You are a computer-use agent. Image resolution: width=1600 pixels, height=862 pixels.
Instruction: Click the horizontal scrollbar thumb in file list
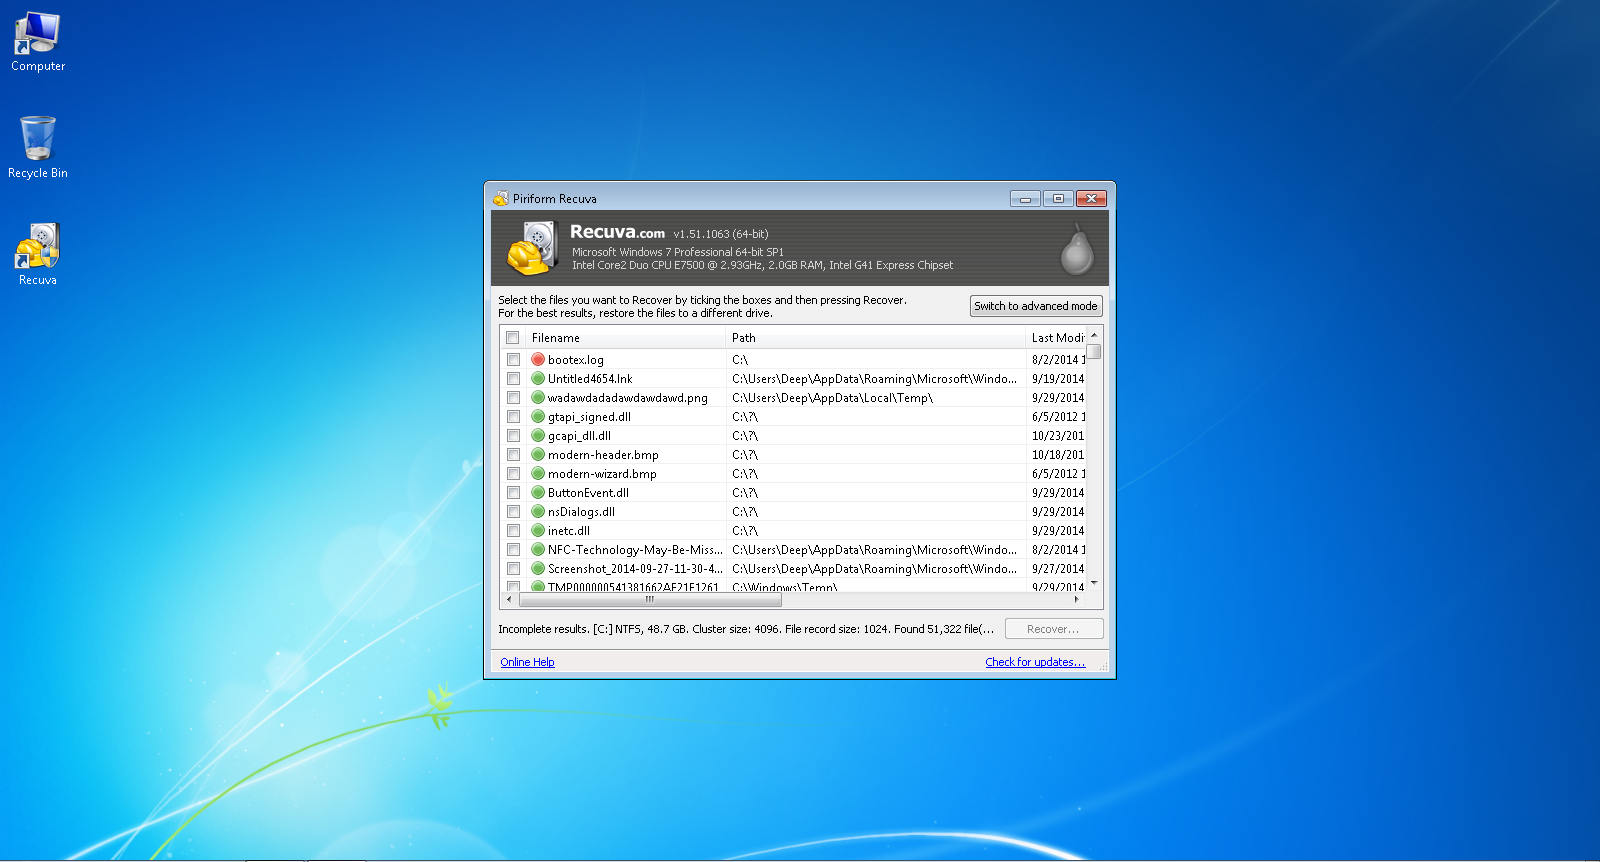pos(649,599)
